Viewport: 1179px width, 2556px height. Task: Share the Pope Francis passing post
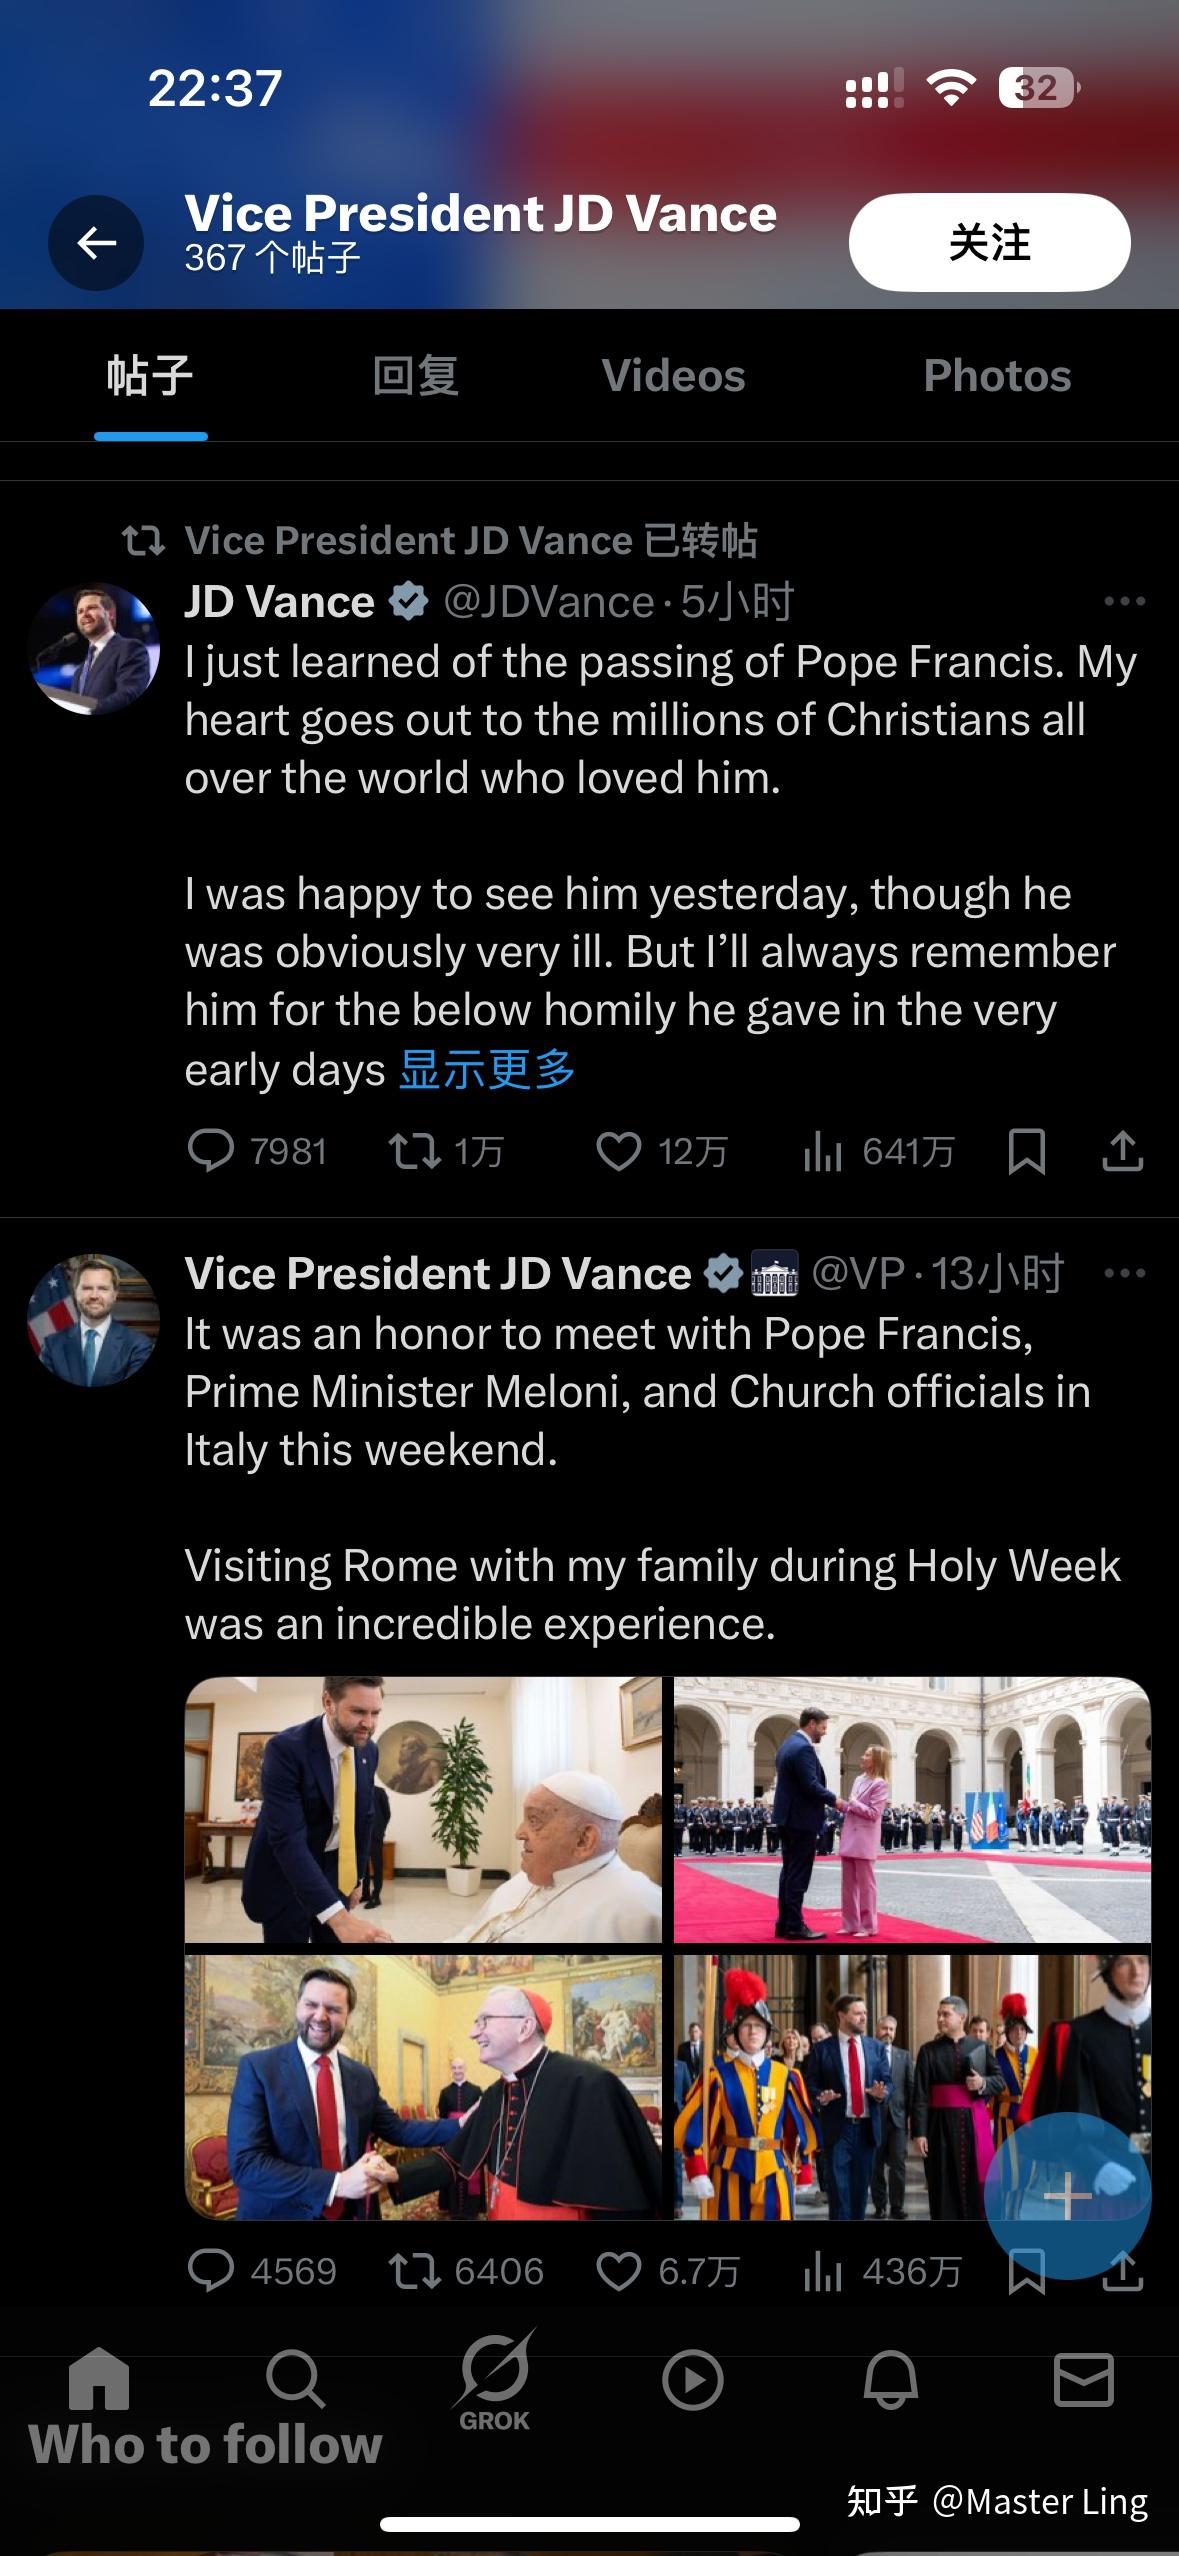(1122, 1151)
